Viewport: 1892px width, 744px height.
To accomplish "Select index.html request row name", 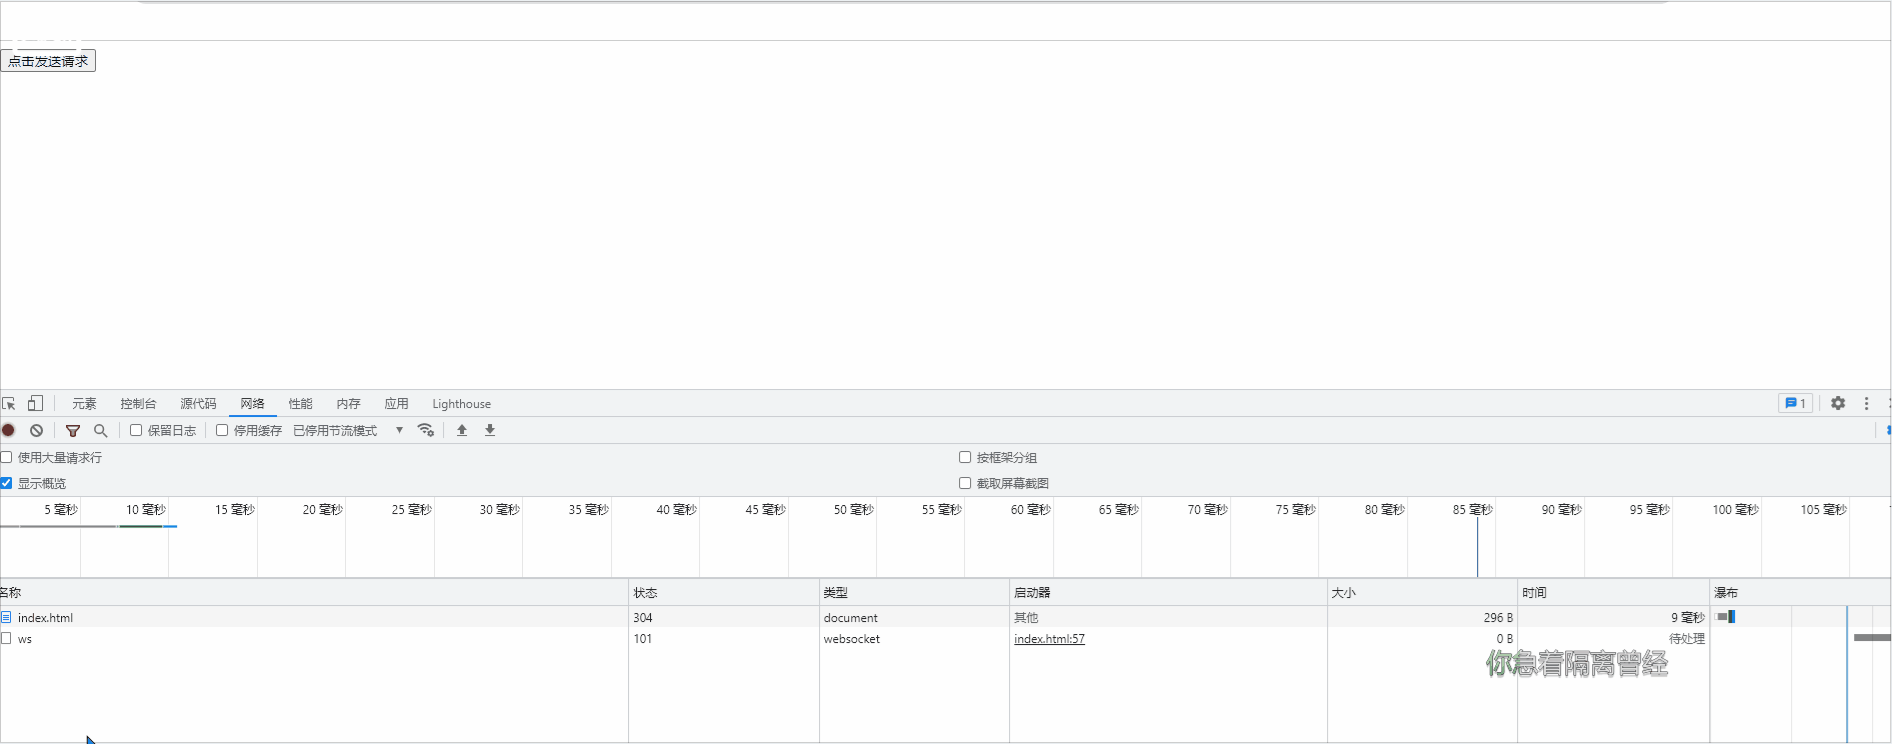I will point(45,618).
